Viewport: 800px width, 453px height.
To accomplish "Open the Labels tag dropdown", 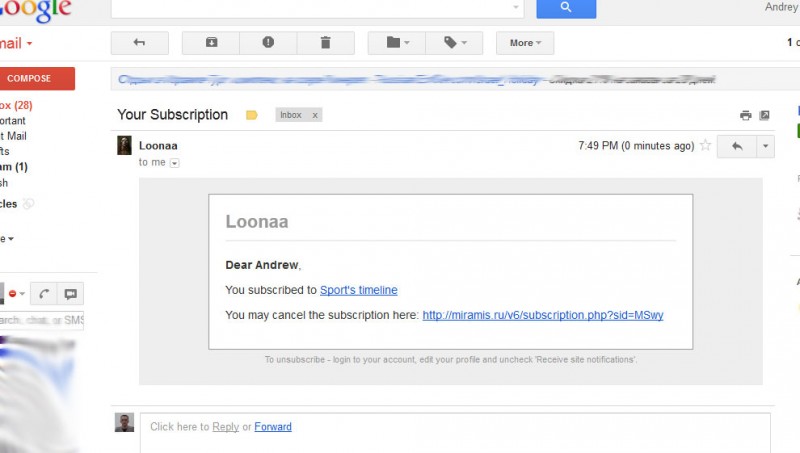I will click(x=454, y=43).
